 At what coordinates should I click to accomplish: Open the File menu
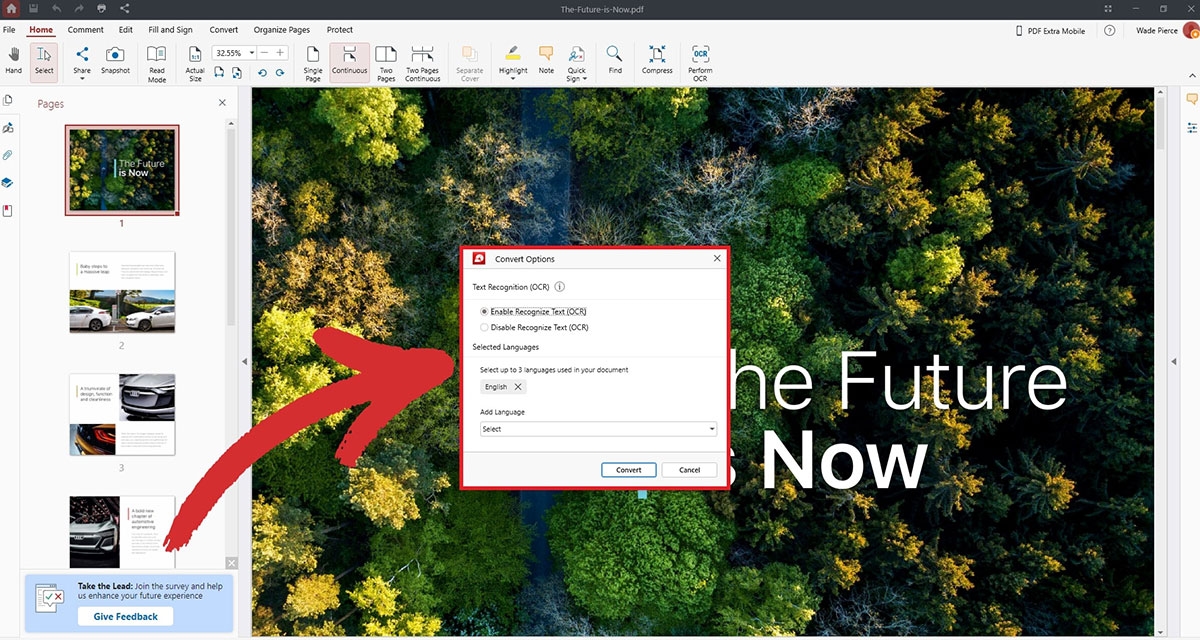[x=9, y=30]
